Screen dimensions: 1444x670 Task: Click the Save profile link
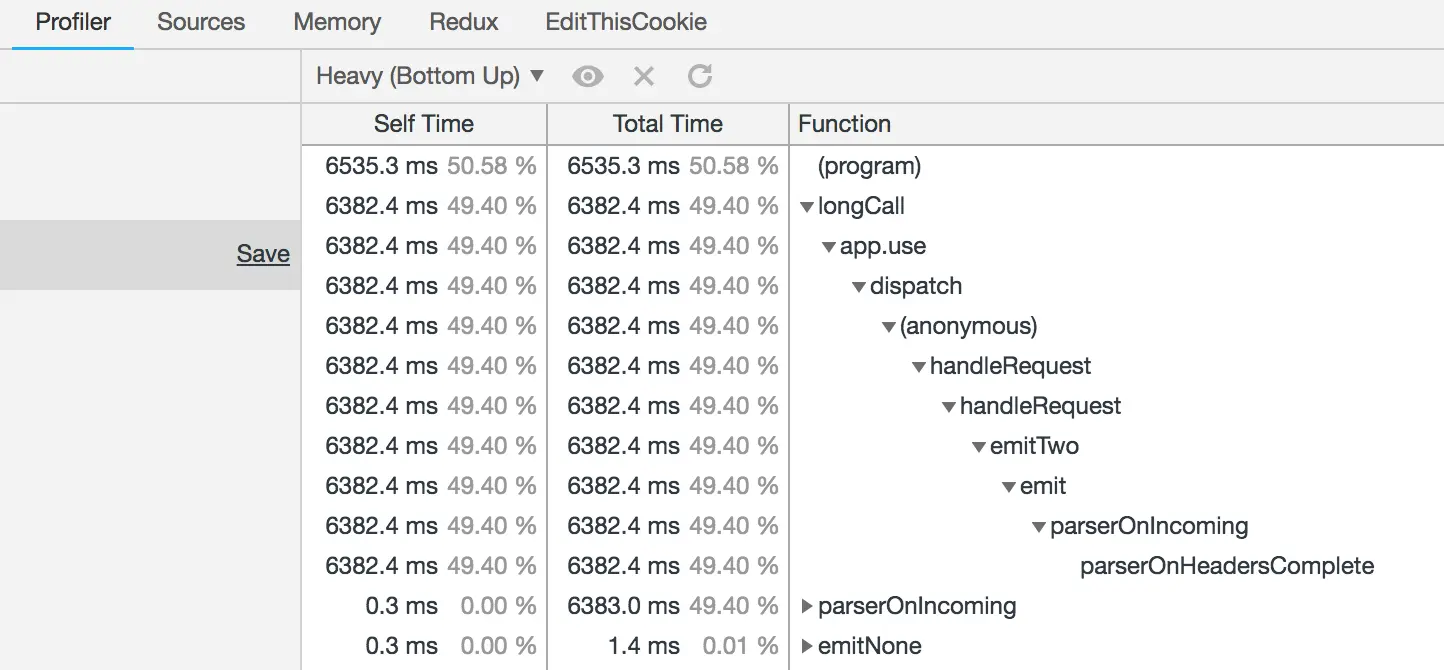tap(263, 255)
